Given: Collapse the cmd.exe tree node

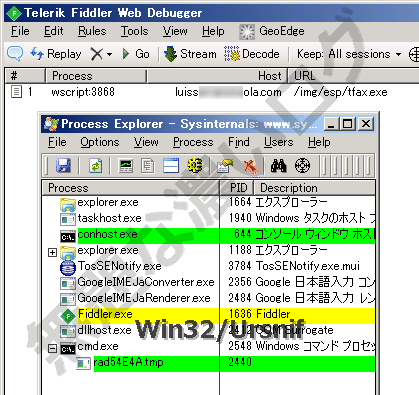Looking at the screenshot, I should coord(52,349).
